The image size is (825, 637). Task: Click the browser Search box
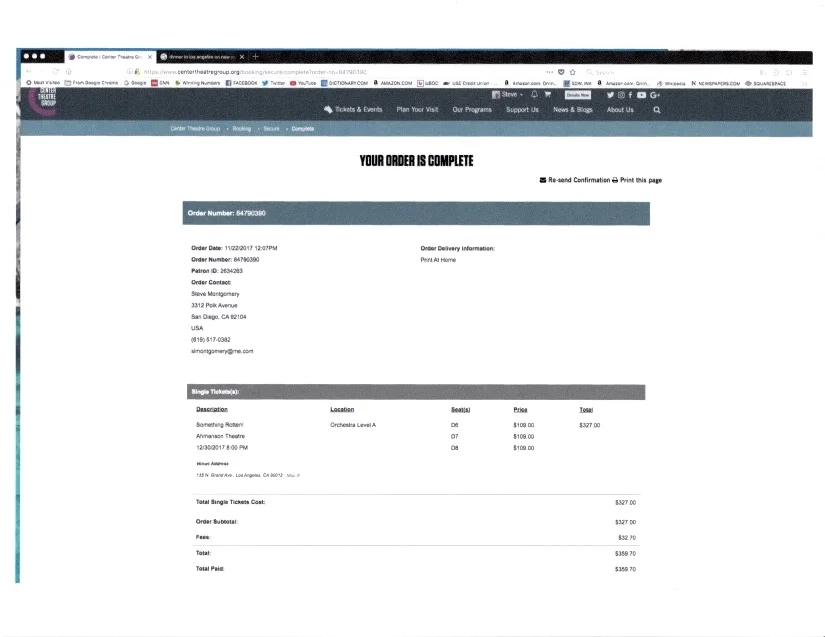[668, 72]
